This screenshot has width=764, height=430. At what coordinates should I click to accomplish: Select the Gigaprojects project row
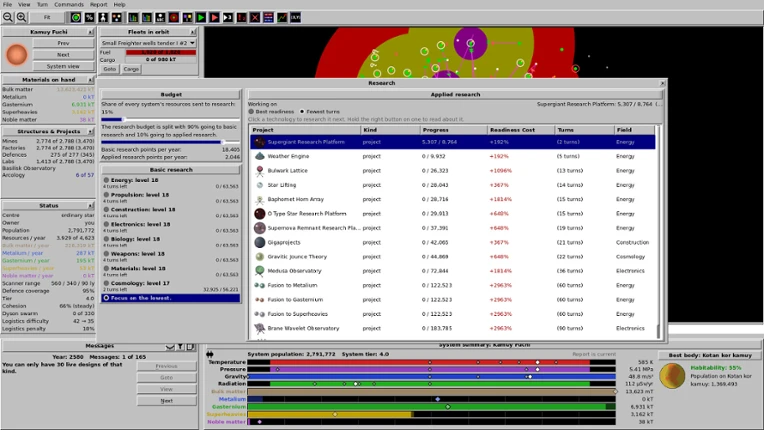click(453, 243)
